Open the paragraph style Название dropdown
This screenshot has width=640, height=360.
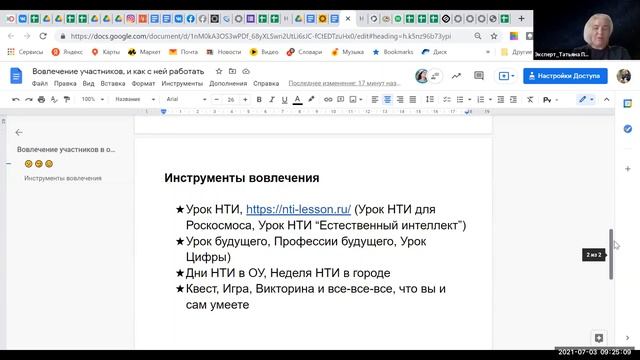135,99
